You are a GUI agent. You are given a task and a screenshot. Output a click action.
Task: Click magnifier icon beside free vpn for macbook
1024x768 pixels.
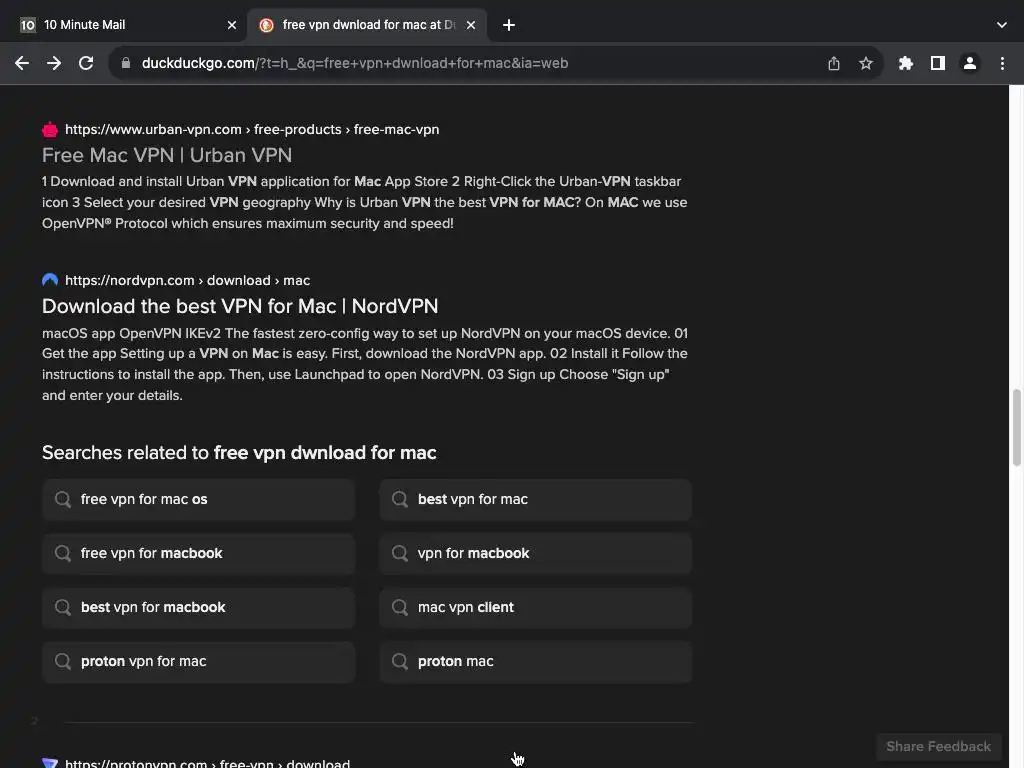[63, 553]
